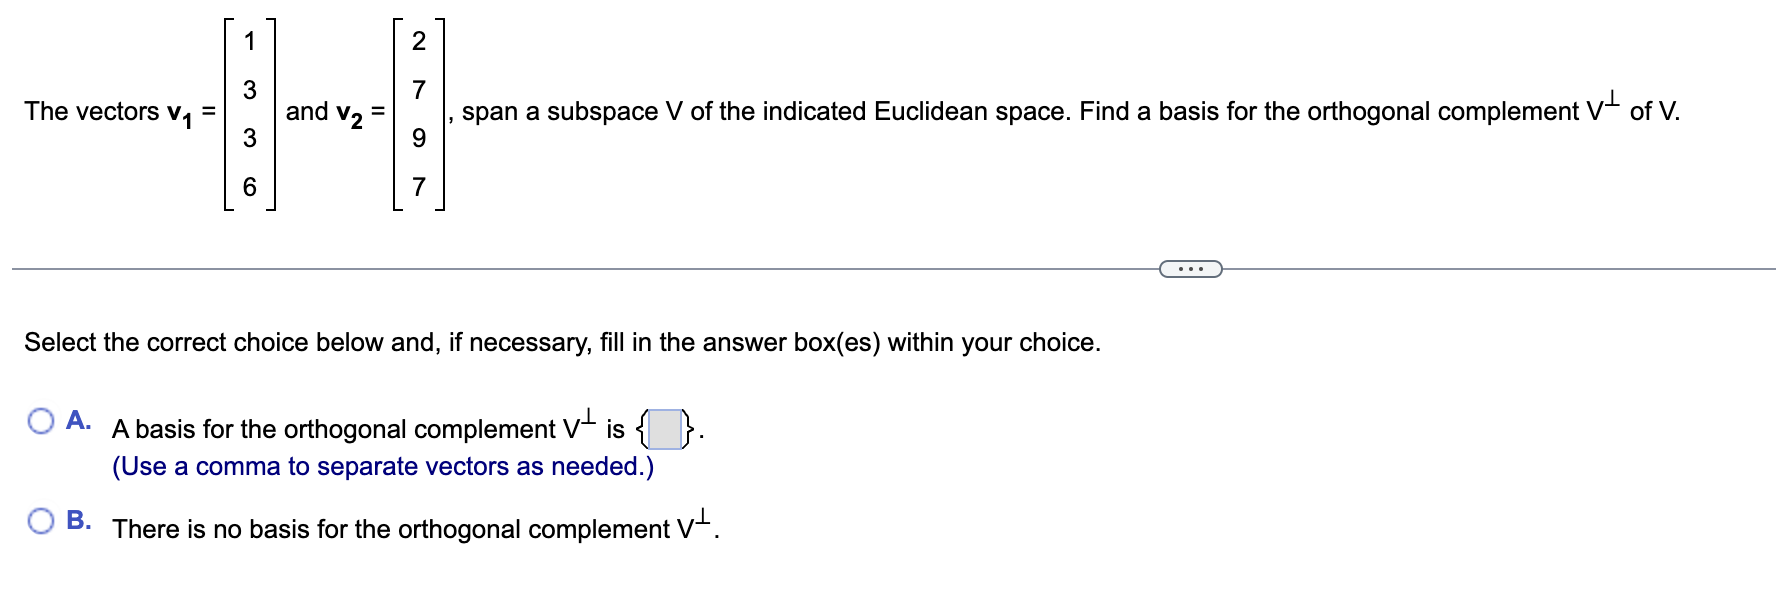Click the orthogonal complement symbol in choice A
Viewport: 1776px width, 606px height.
pyautogui.click(x=575, y=425)
